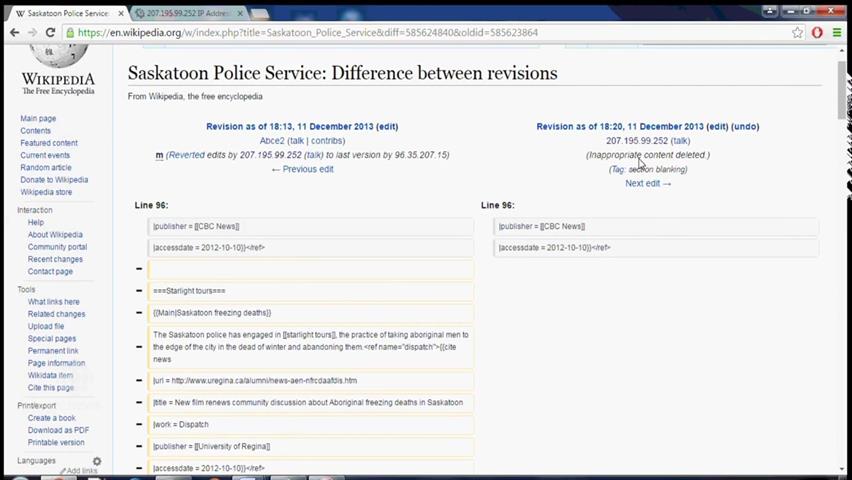The height and width of the screenshot is (480, 852).
Task: Click Permanent link
Action: click(53, 351)
